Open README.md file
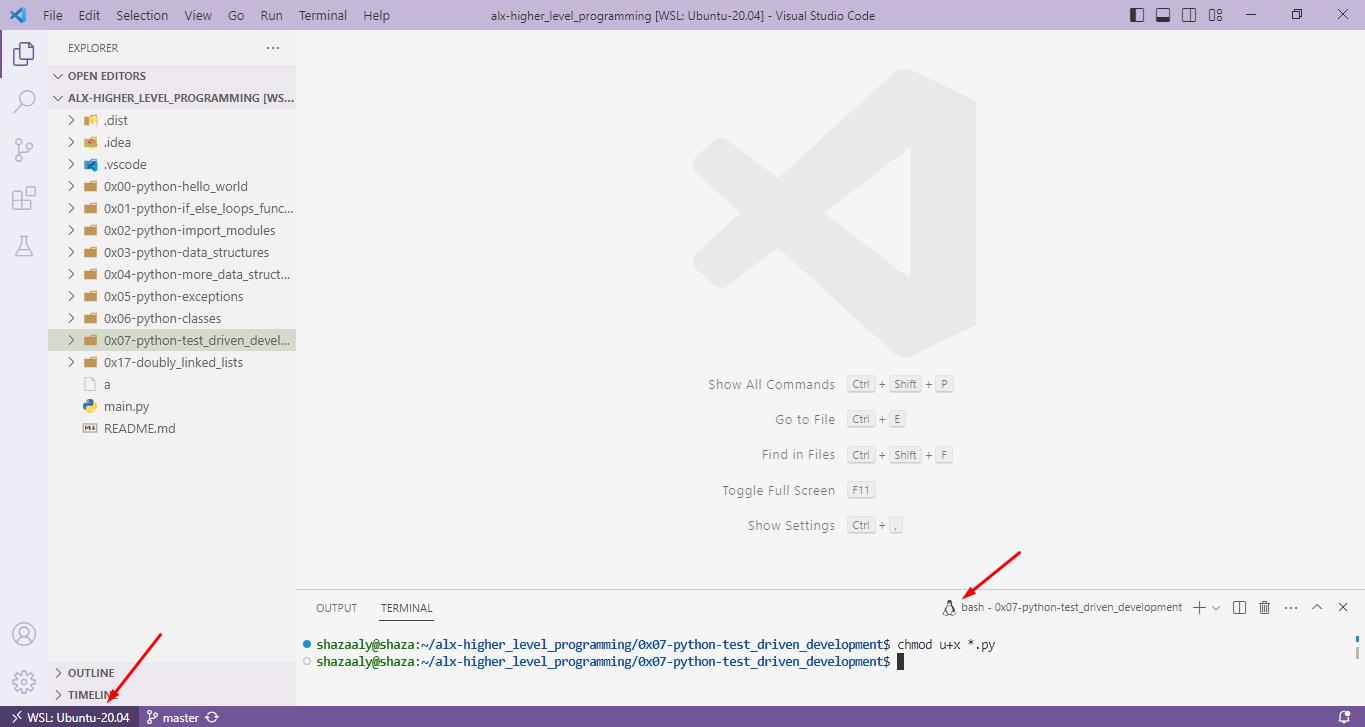Image resolution: width=1365 pixels, height=727 pixels. pos(172,428)
